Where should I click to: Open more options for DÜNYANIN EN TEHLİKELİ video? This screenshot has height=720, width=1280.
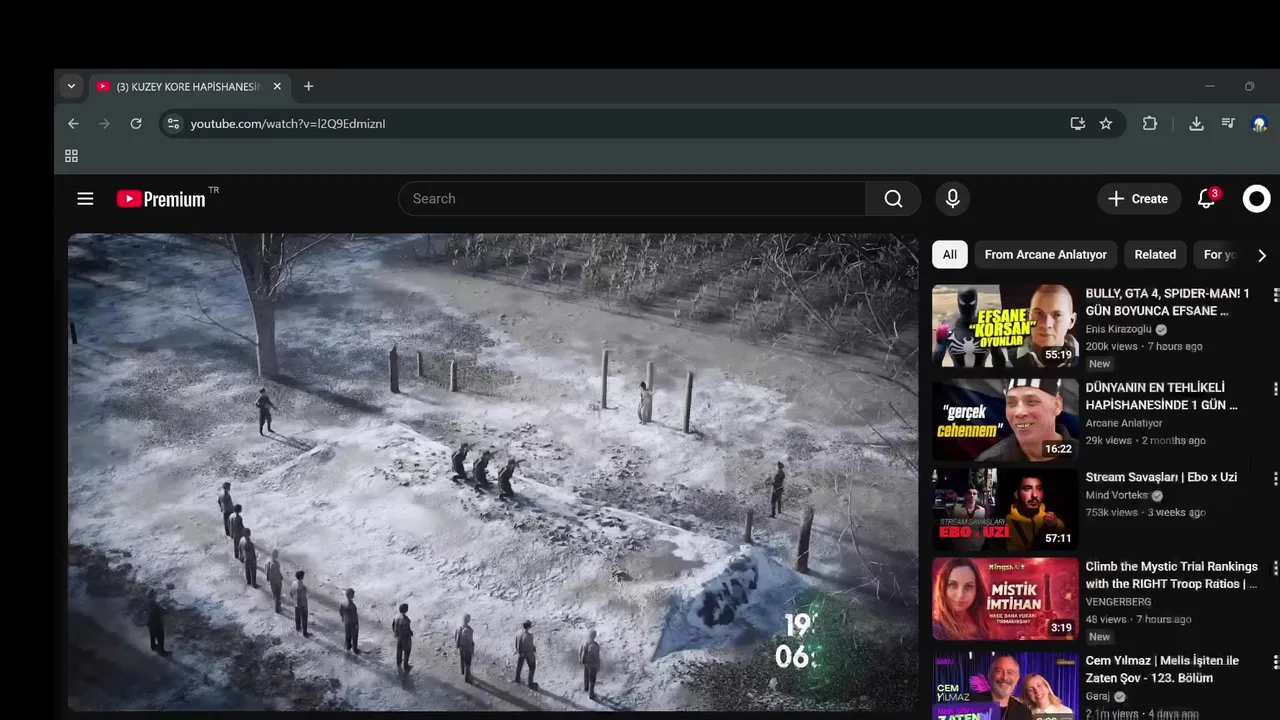pos(1275,389)
